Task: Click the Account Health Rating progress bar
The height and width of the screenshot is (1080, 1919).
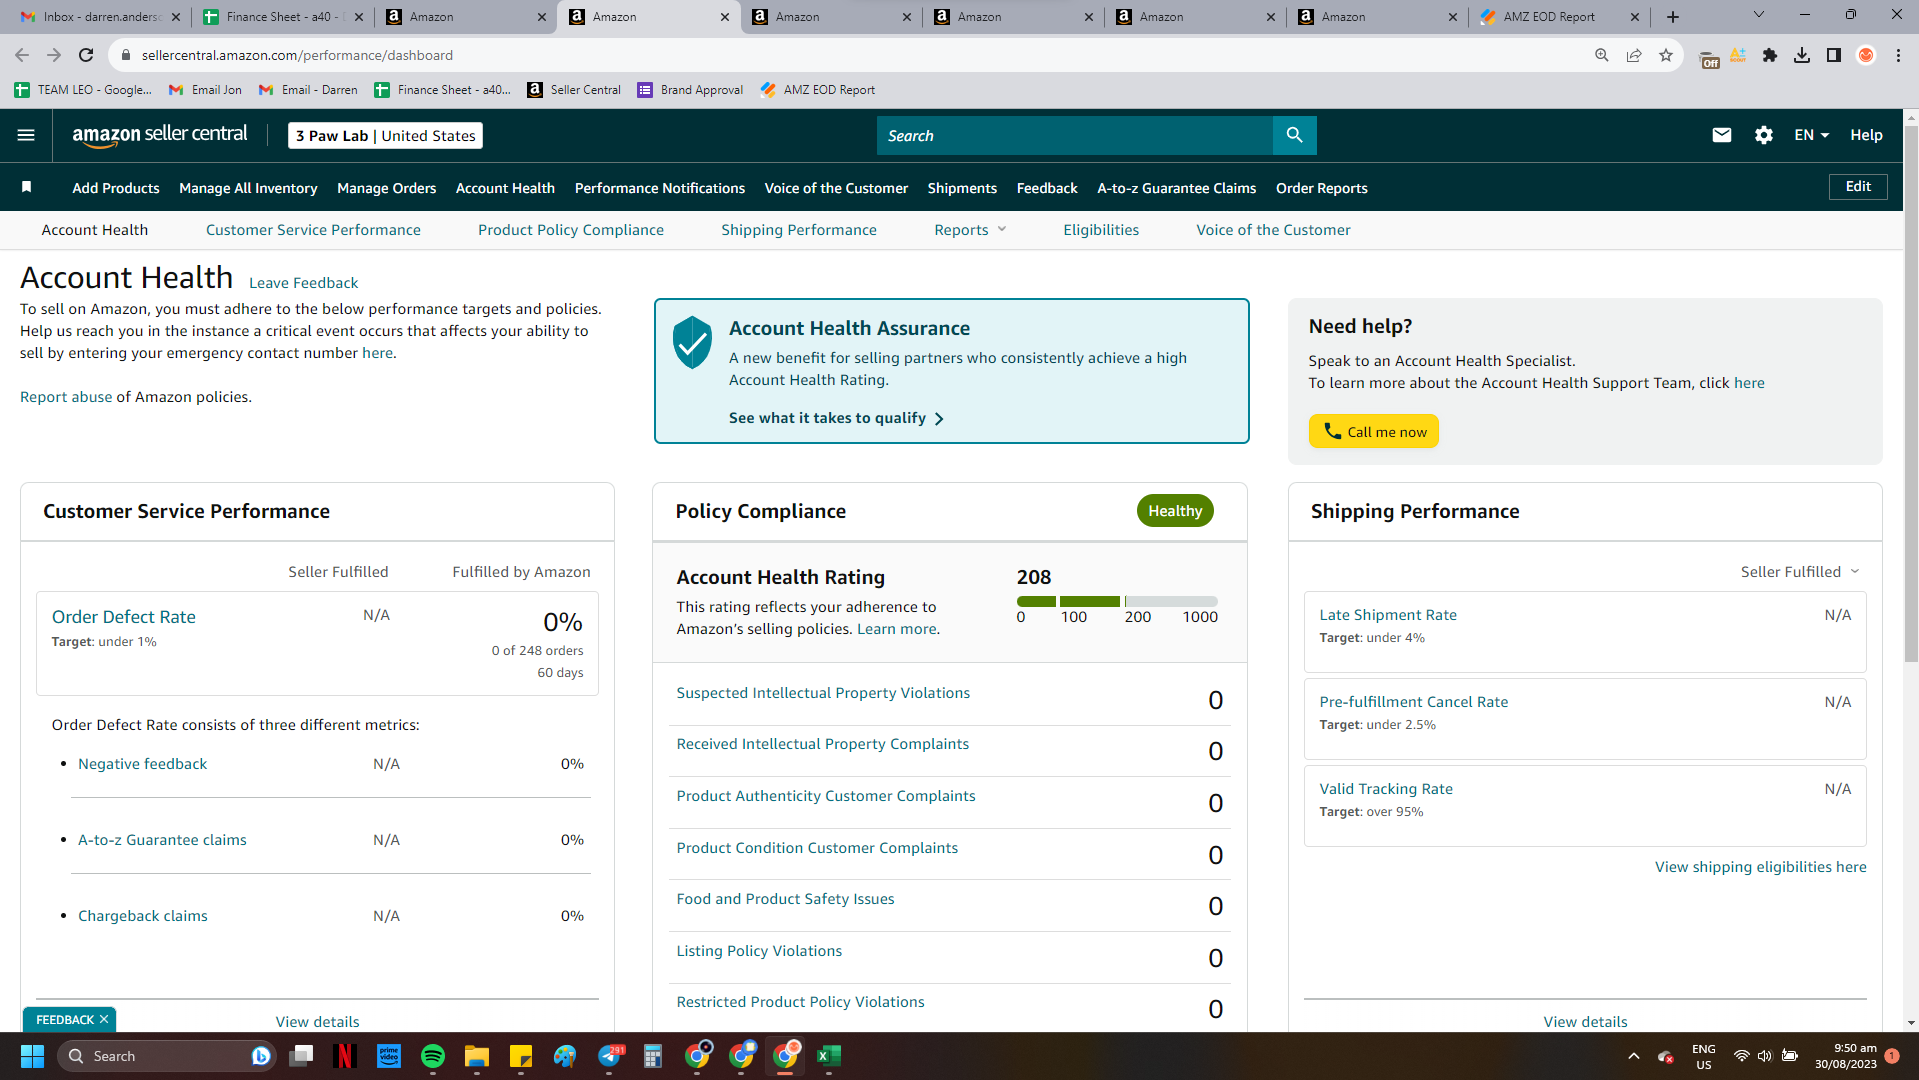Action: click(1117, 601)
